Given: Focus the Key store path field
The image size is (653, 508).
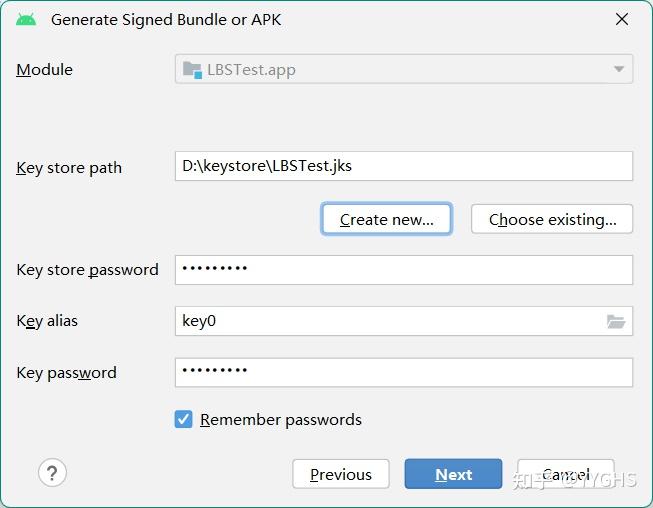Looking at the screenshot, I should 403,166.
